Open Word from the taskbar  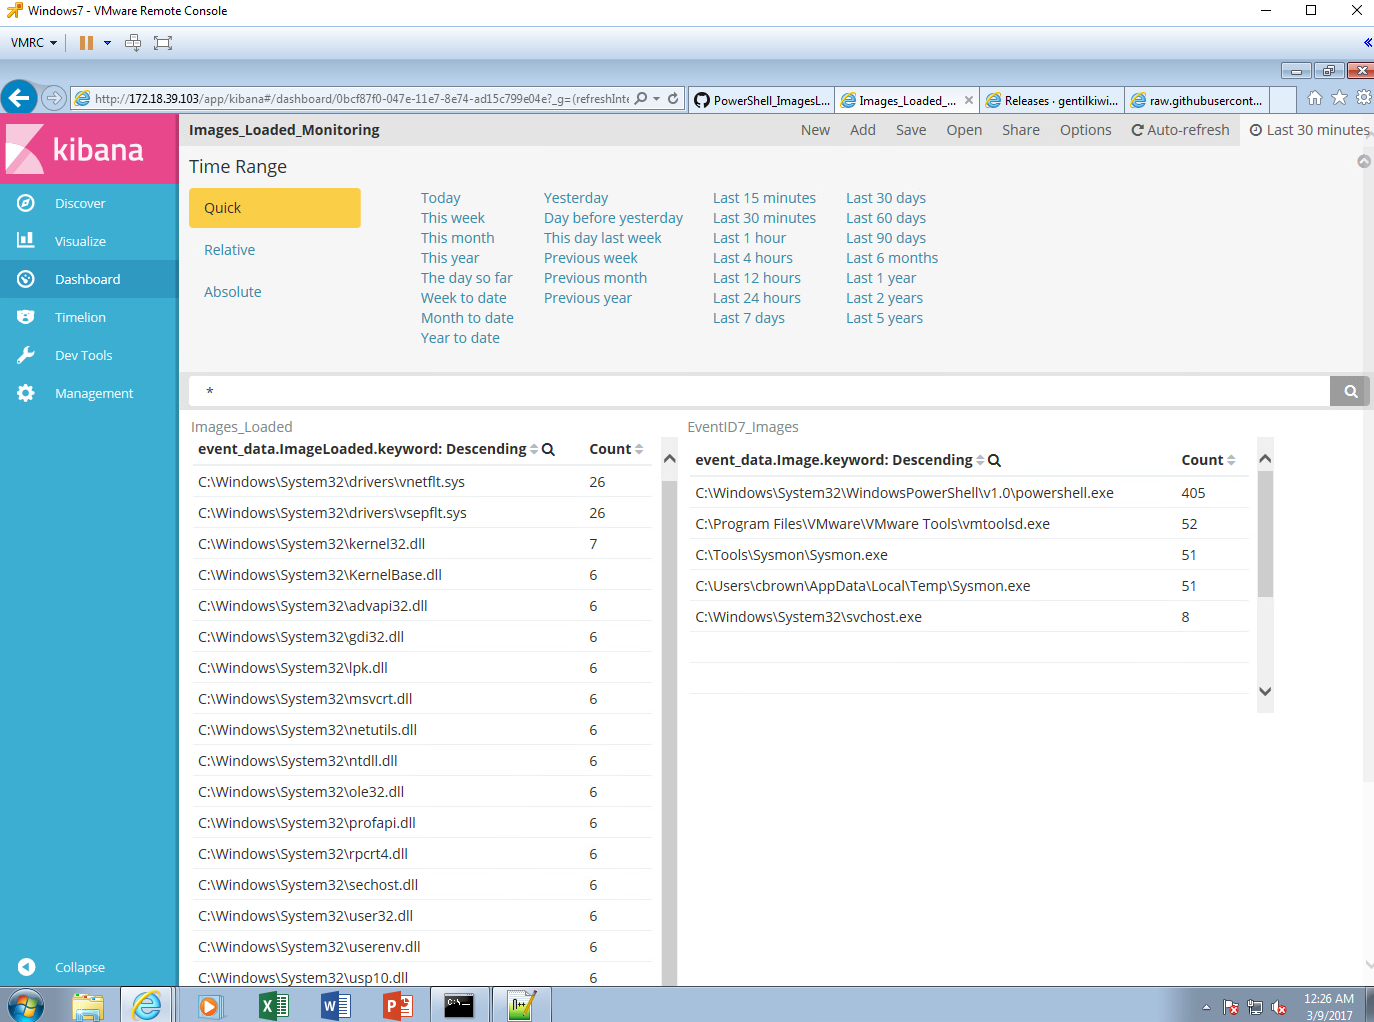click(x=335, y=1005)
